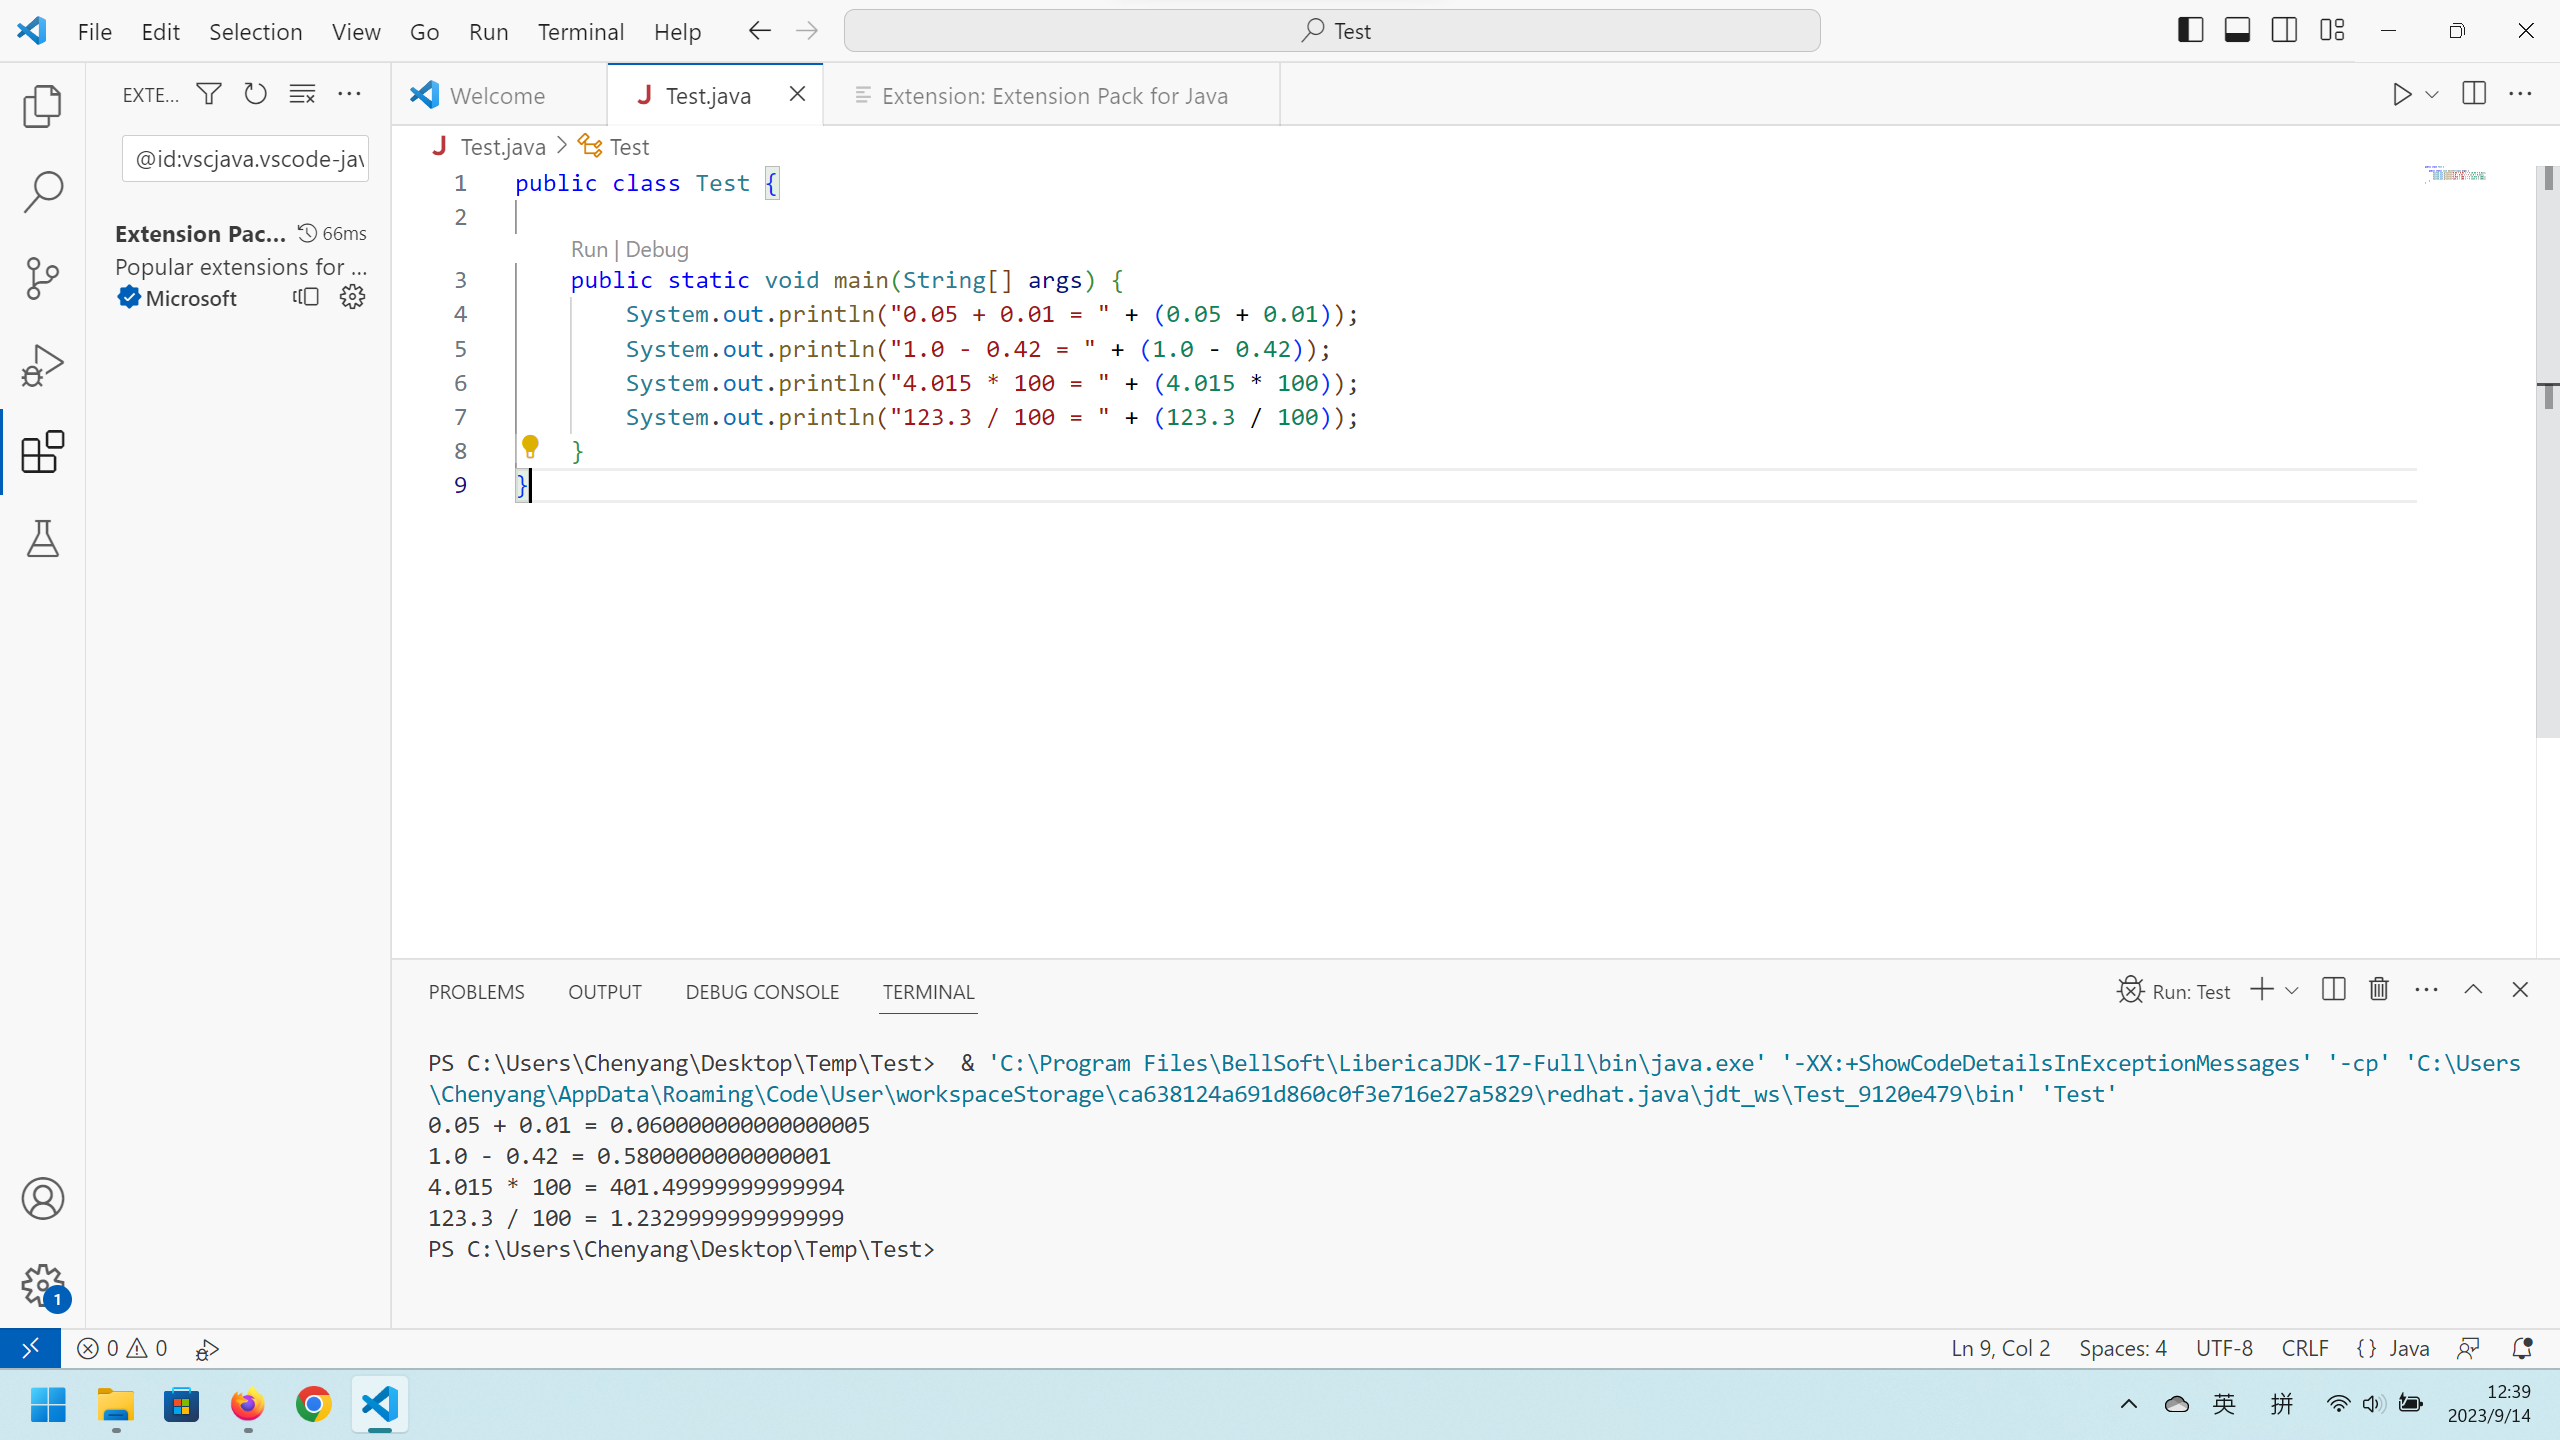The width and height of the screenshot is (2560, 1440).
Task: Open the run button dropdown arrow
Action: (x=2433, y=95)
